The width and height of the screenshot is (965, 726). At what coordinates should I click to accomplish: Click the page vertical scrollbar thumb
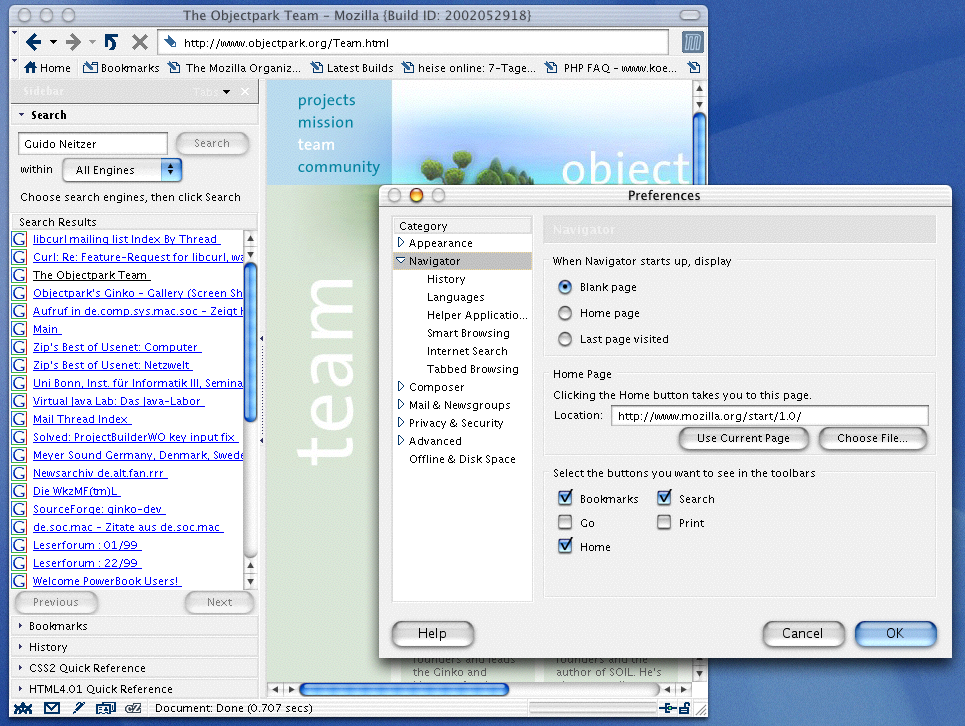[x=699, y=148]
